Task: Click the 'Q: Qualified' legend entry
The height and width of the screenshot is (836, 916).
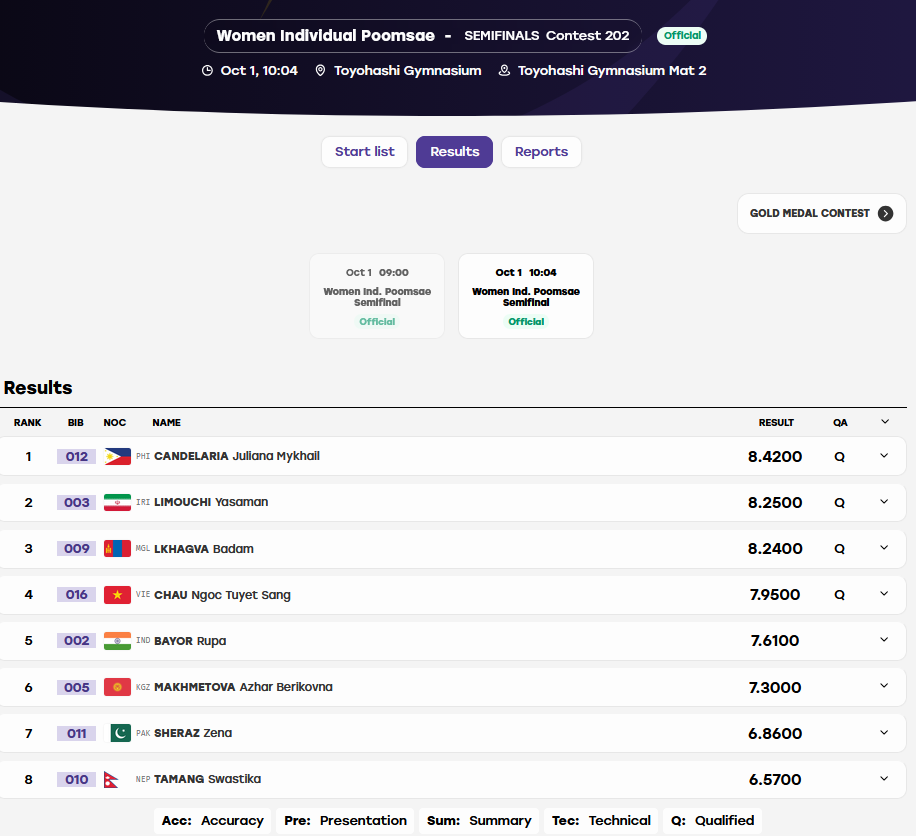Action: click(x=713, y=821)
